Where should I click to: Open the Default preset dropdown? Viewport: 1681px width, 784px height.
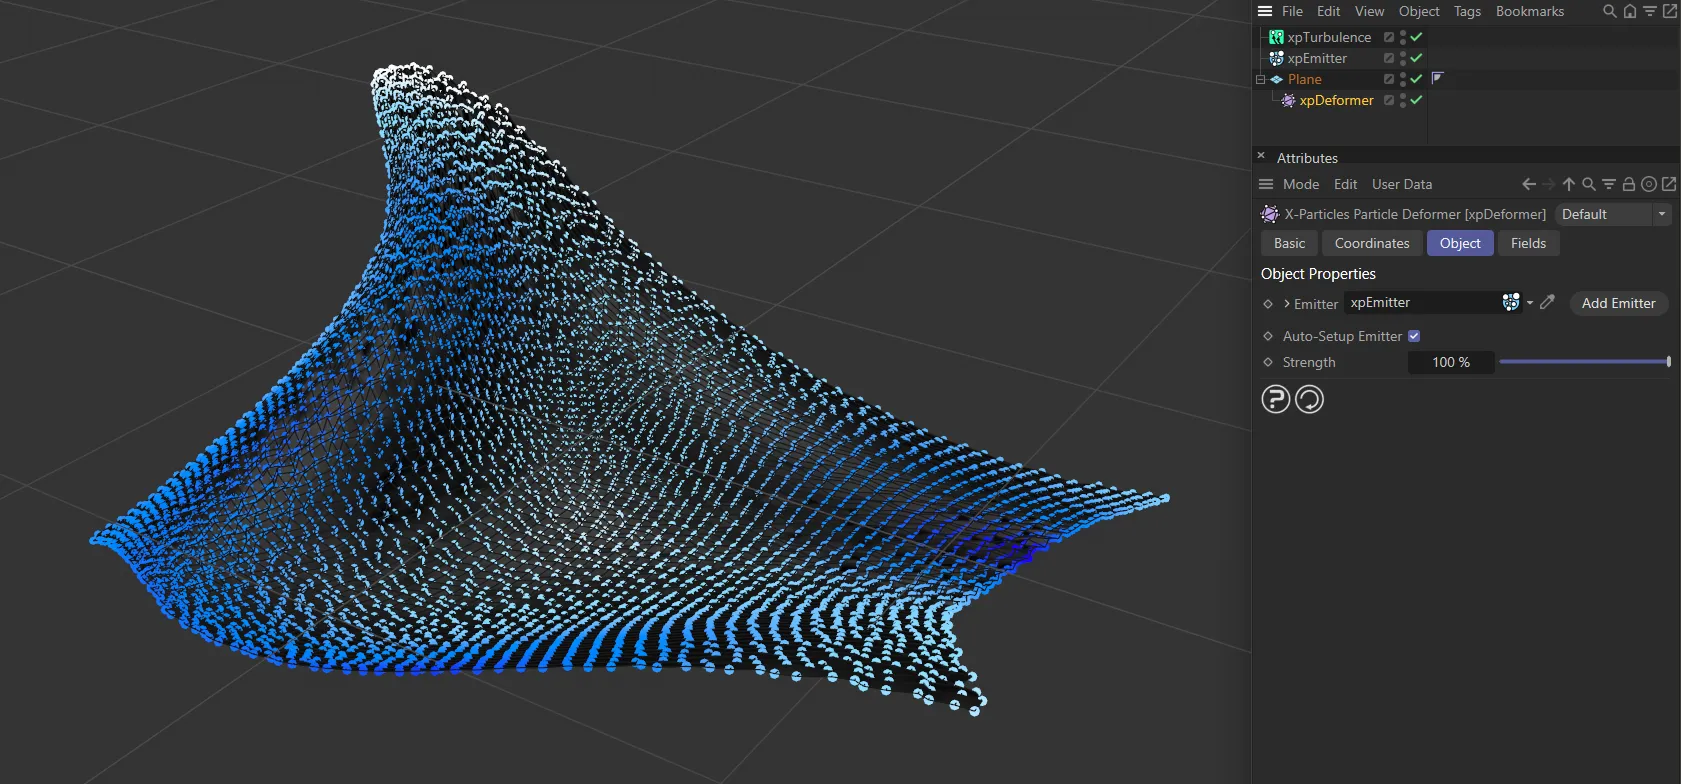pyautogui.click(x=1613, y=214)
